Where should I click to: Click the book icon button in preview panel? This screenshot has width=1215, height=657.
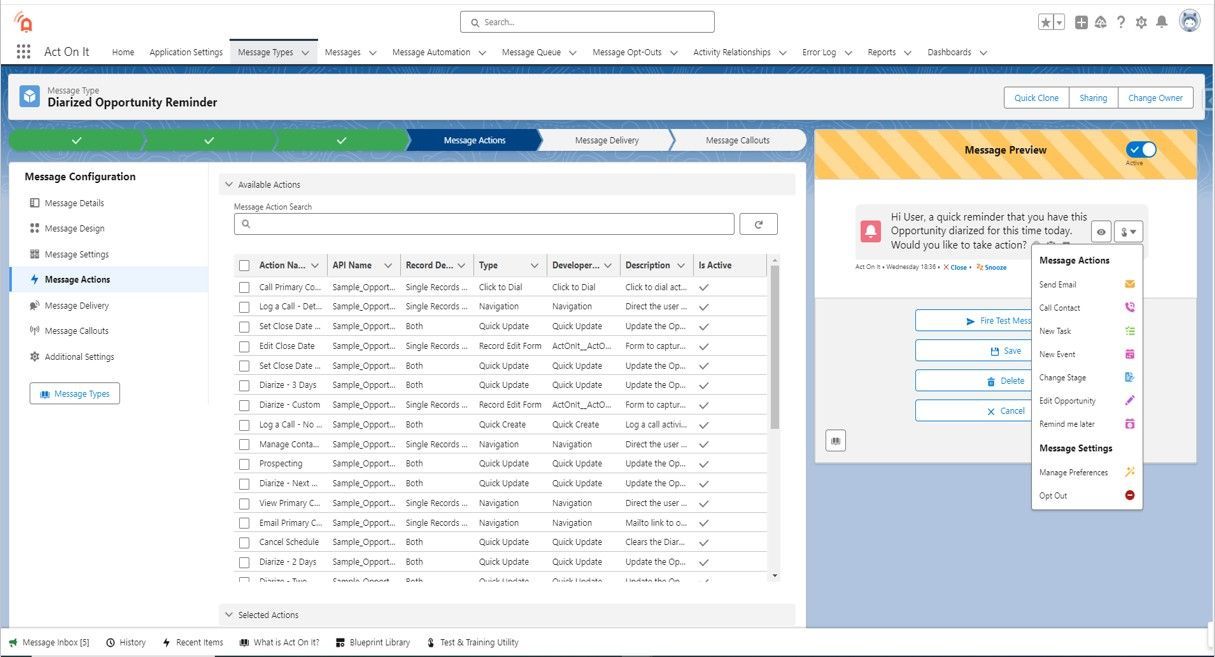835,440
